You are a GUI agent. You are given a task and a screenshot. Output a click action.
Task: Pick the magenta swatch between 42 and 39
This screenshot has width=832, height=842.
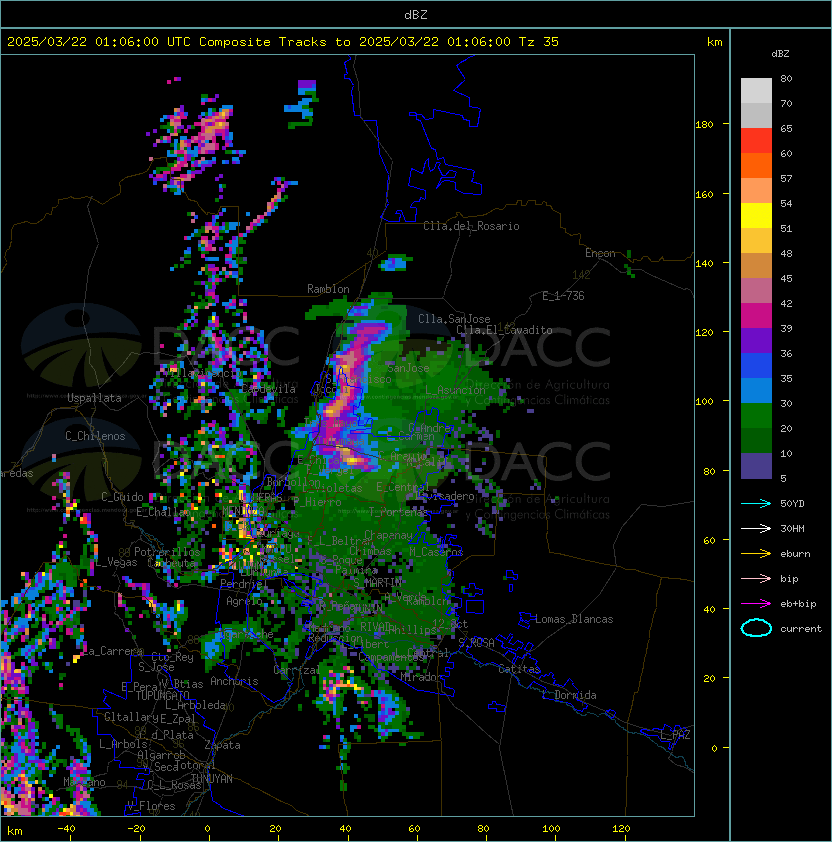[x=756, y=316]
